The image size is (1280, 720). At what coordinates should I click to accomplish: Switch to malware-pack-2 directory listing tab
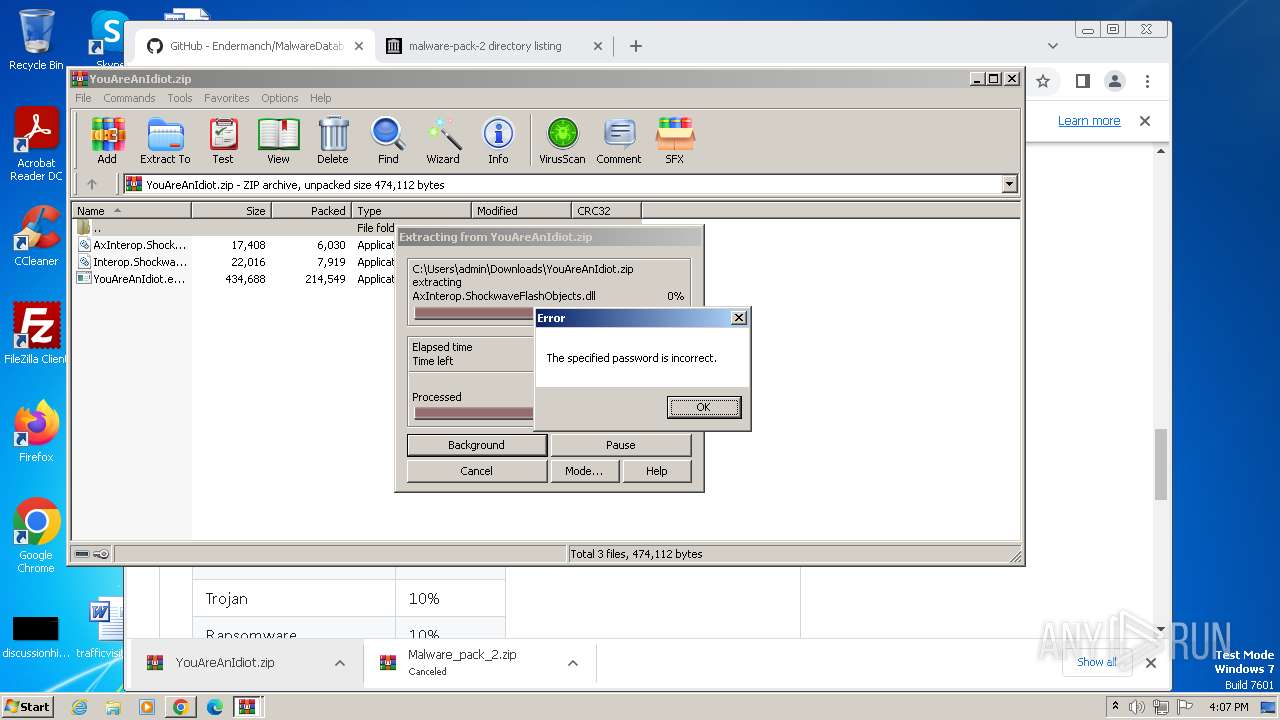(x=495, y=46)
